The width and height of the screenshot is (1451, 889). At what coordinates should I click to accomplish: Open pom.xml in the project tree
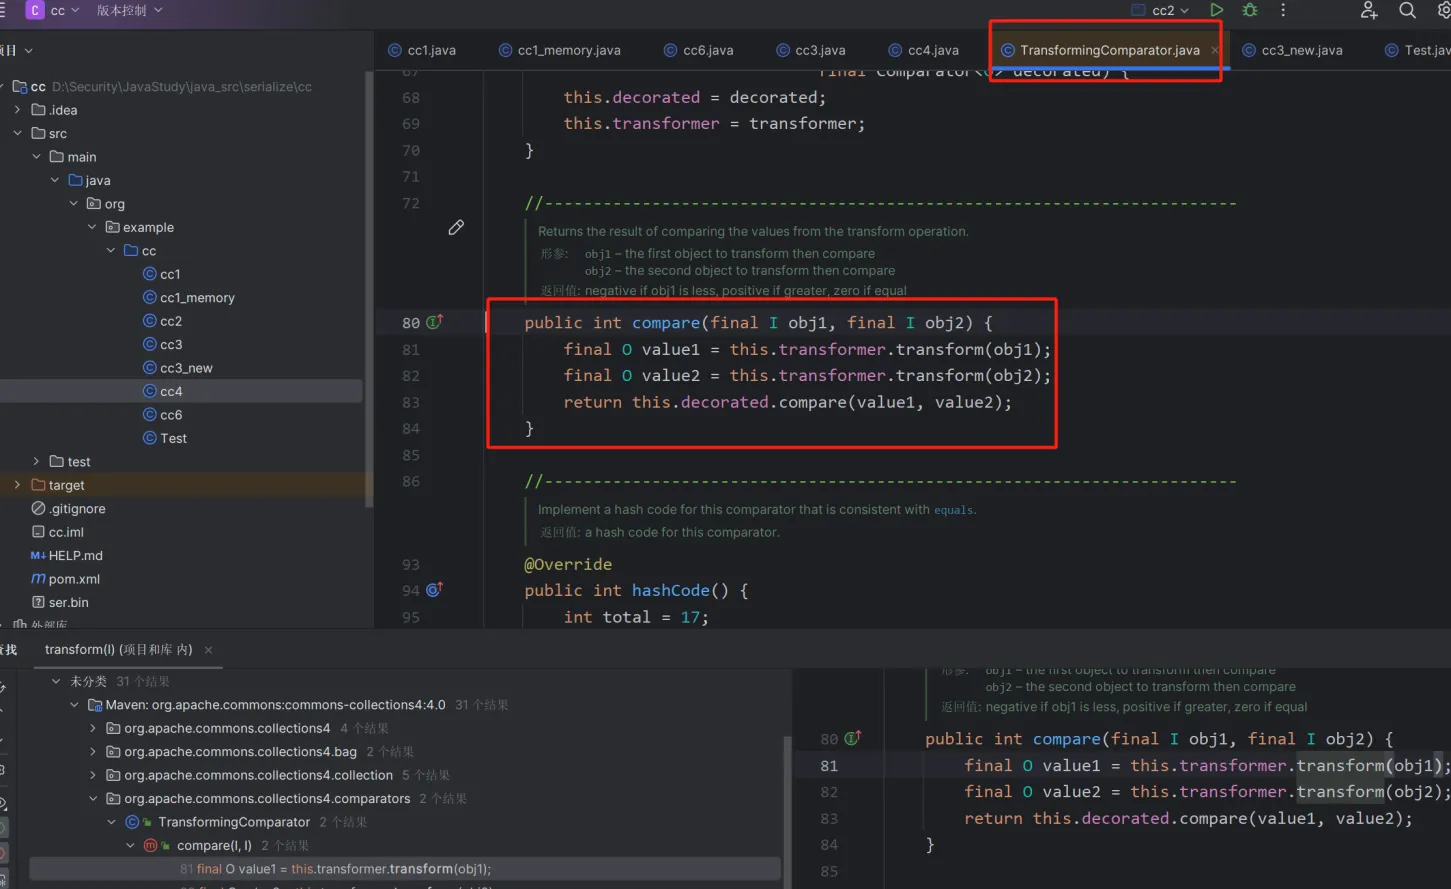(73, 579)
